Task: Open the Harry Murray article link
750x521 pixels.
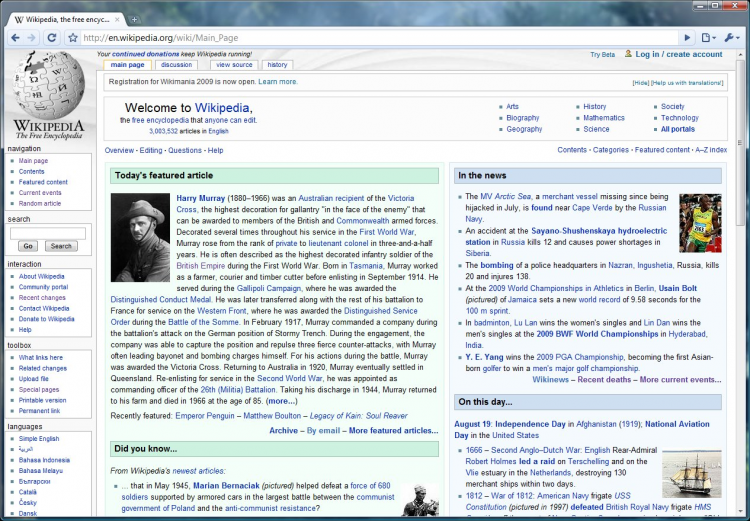Action: pos(200,198)
